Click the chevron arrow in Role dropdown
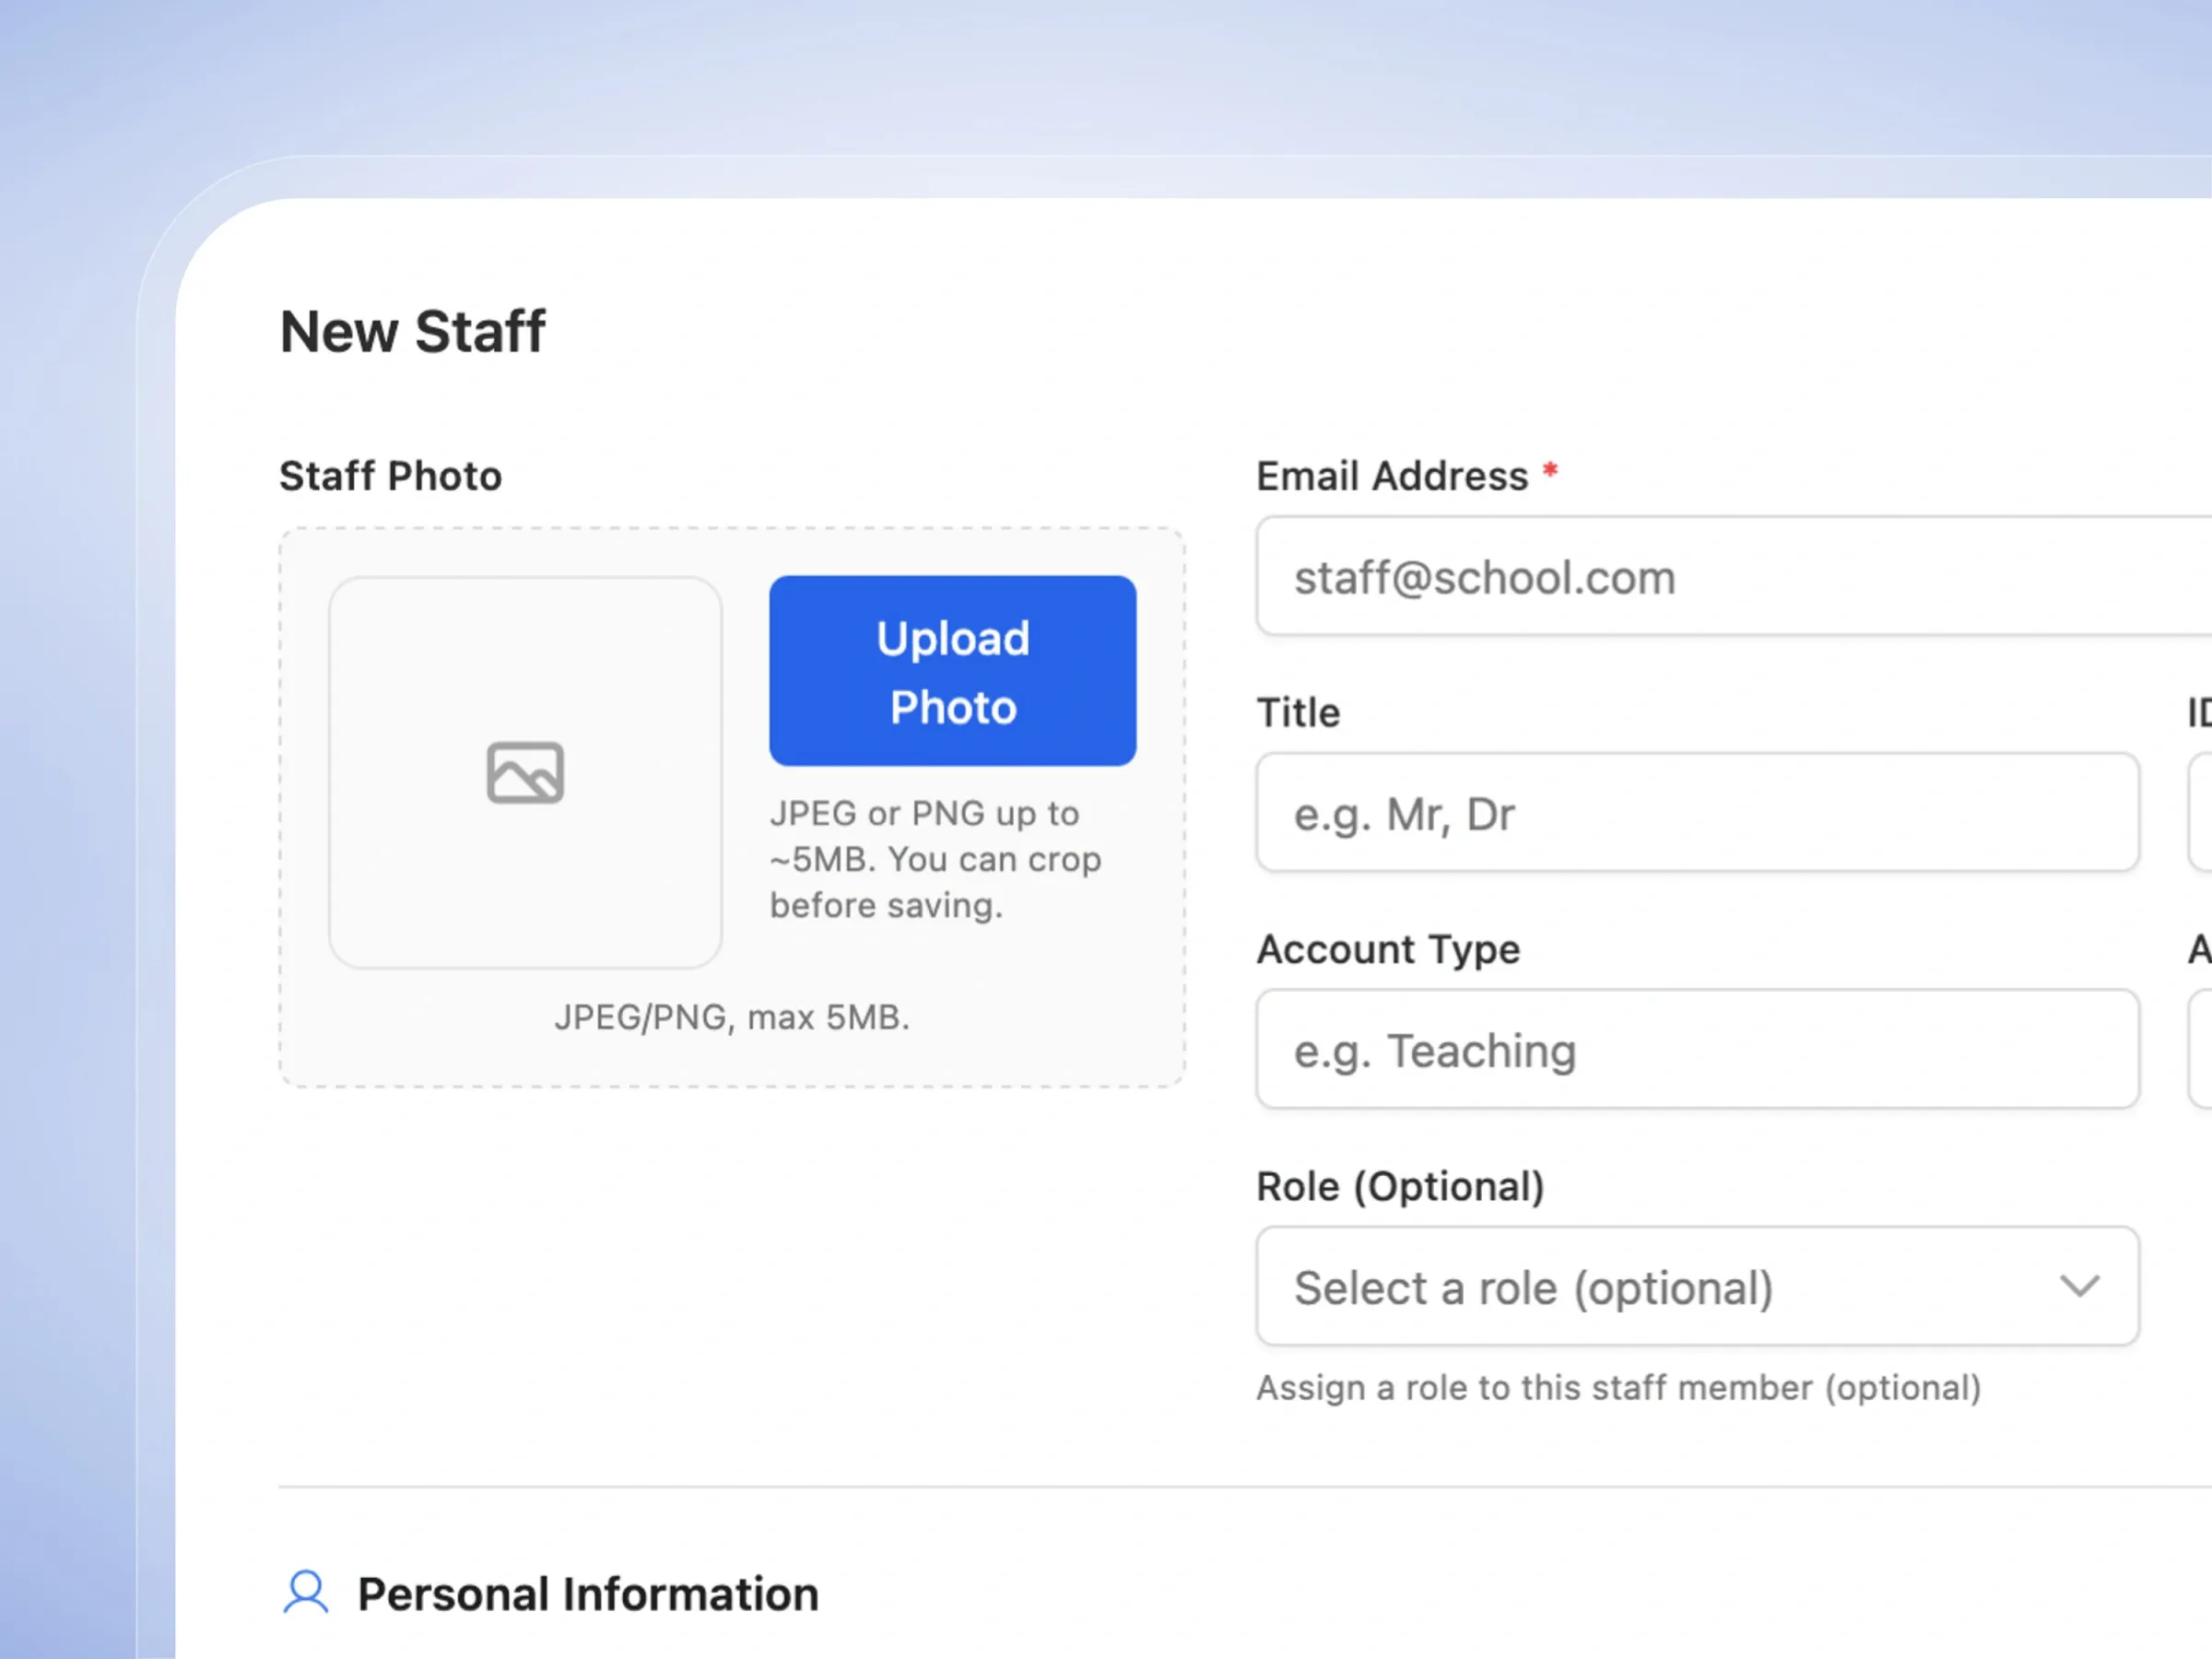The image size is (2212, 1659). point(2079,1286)
